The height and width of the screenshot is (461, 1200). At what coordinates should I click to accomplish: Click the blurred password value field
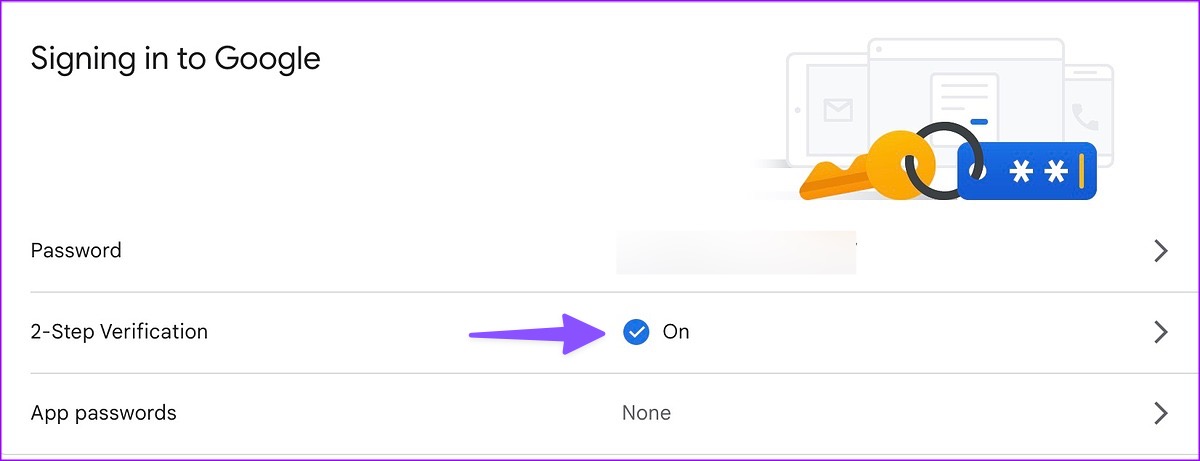point(735,252)
